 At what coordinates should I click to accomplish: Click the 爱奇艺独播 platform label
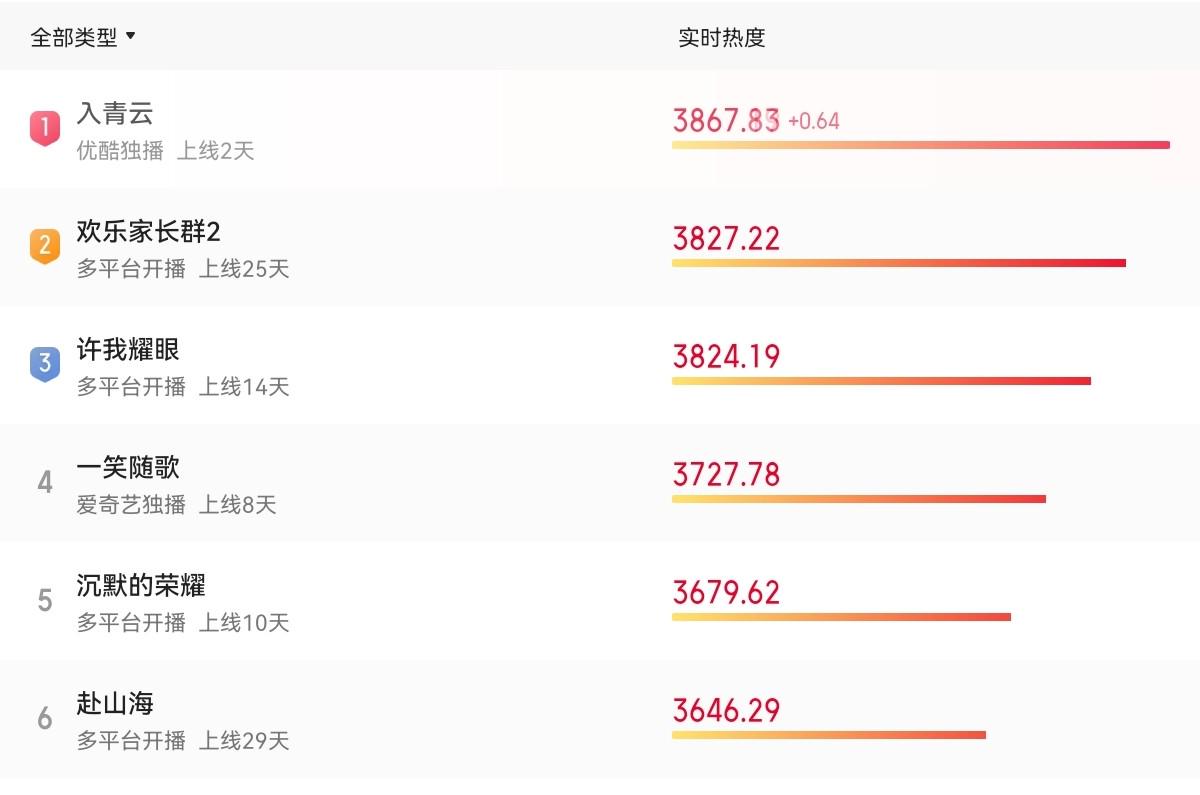click(131, 505)
